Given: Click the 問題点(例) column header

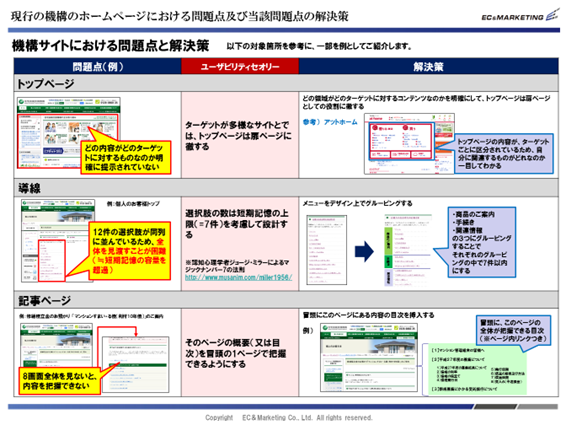Looking at the screenshot, I should [97, 66].
